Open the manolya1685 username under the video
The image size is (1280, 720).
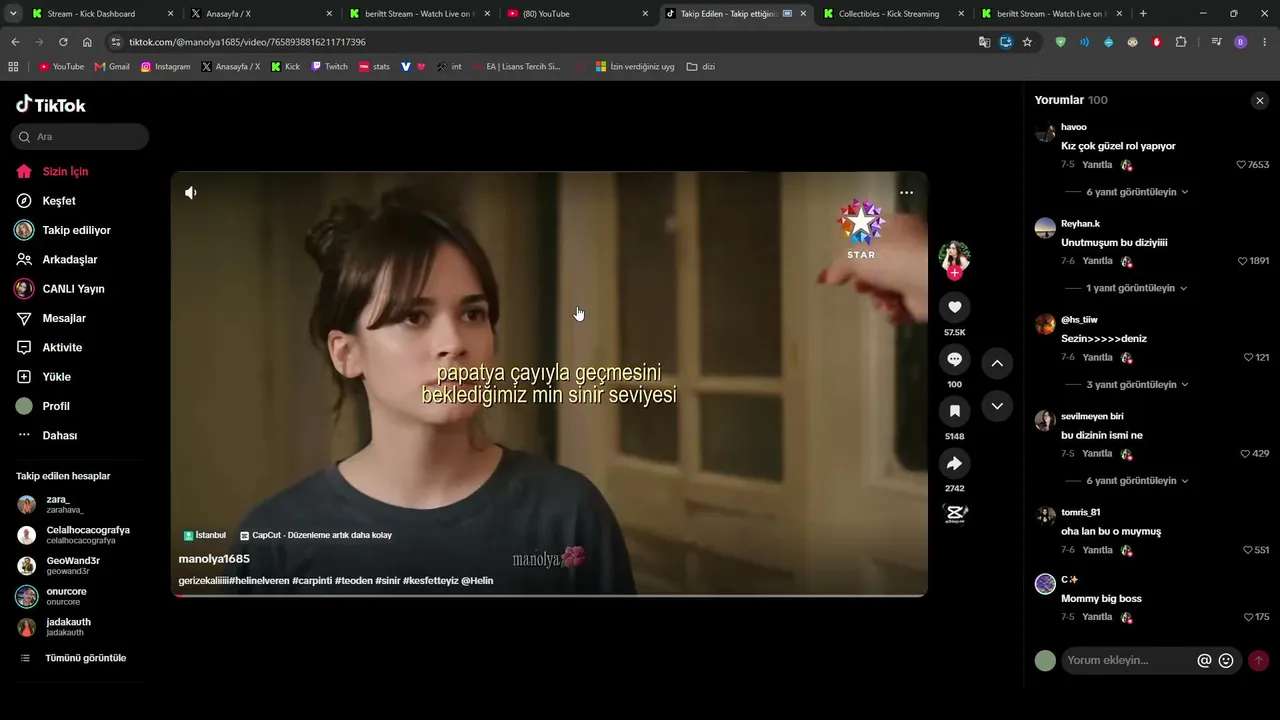tap(214, 559)
